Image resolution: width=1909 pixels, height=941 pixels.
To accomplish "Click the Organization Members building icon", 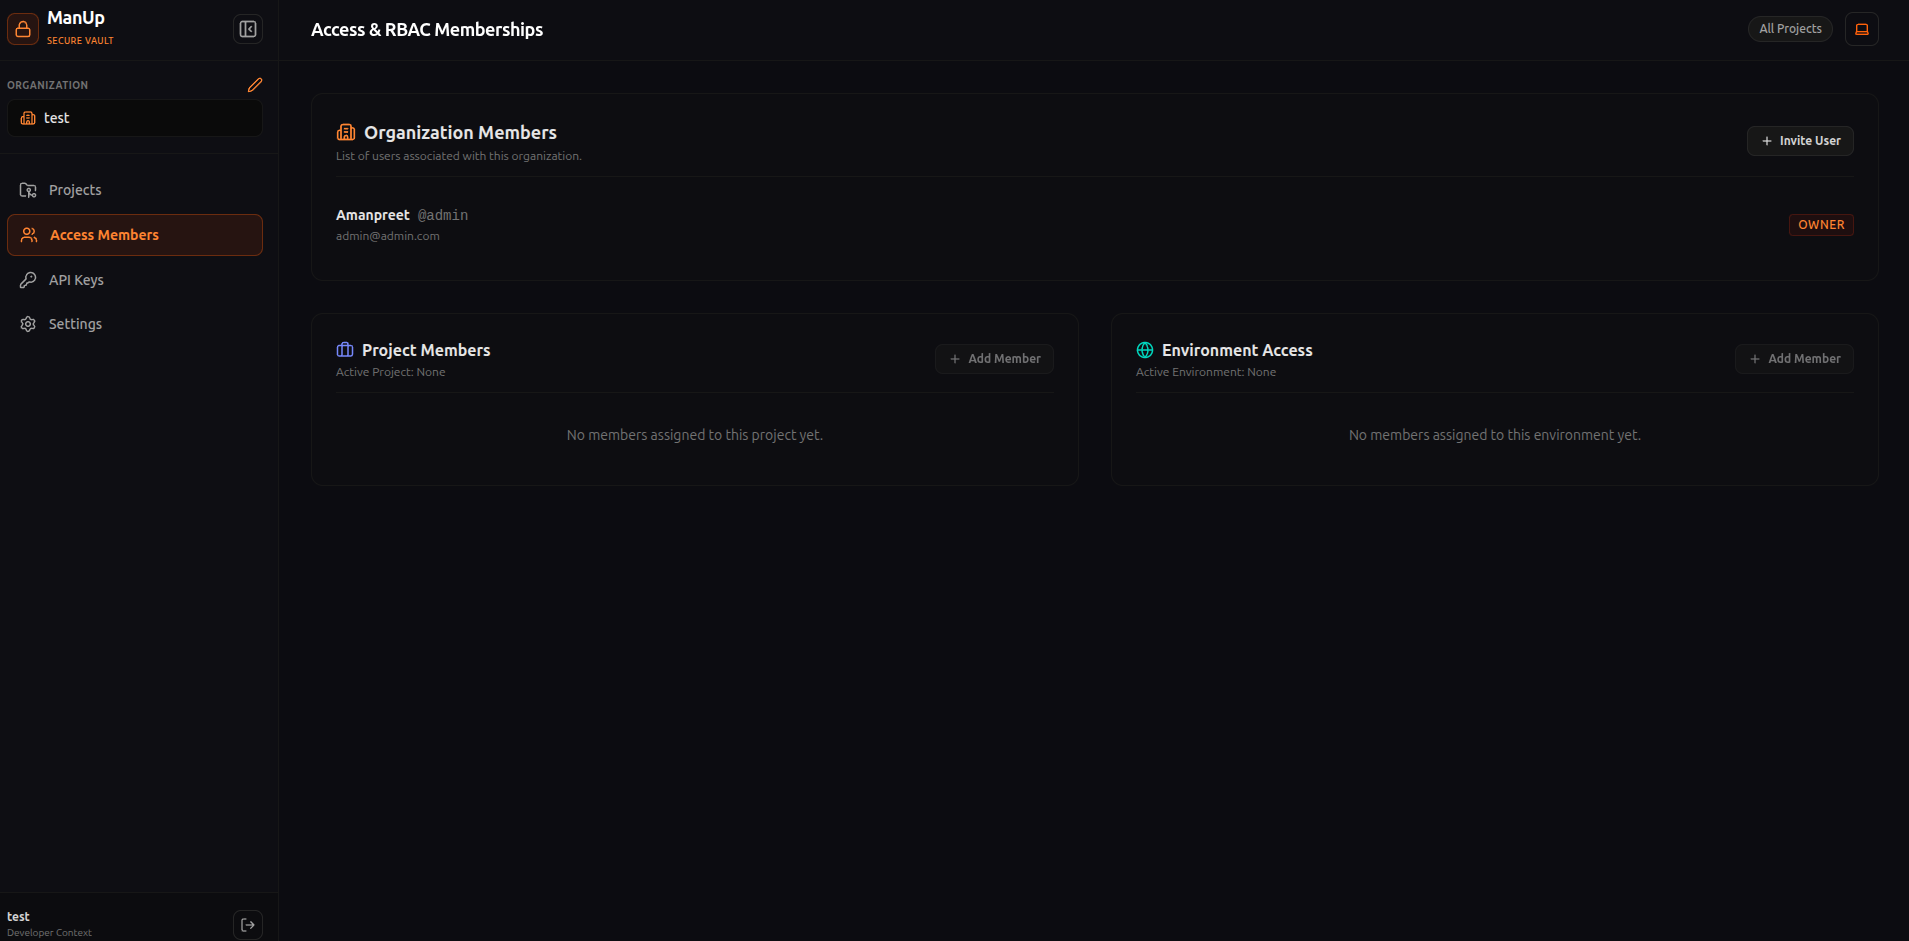I will 346,132.
